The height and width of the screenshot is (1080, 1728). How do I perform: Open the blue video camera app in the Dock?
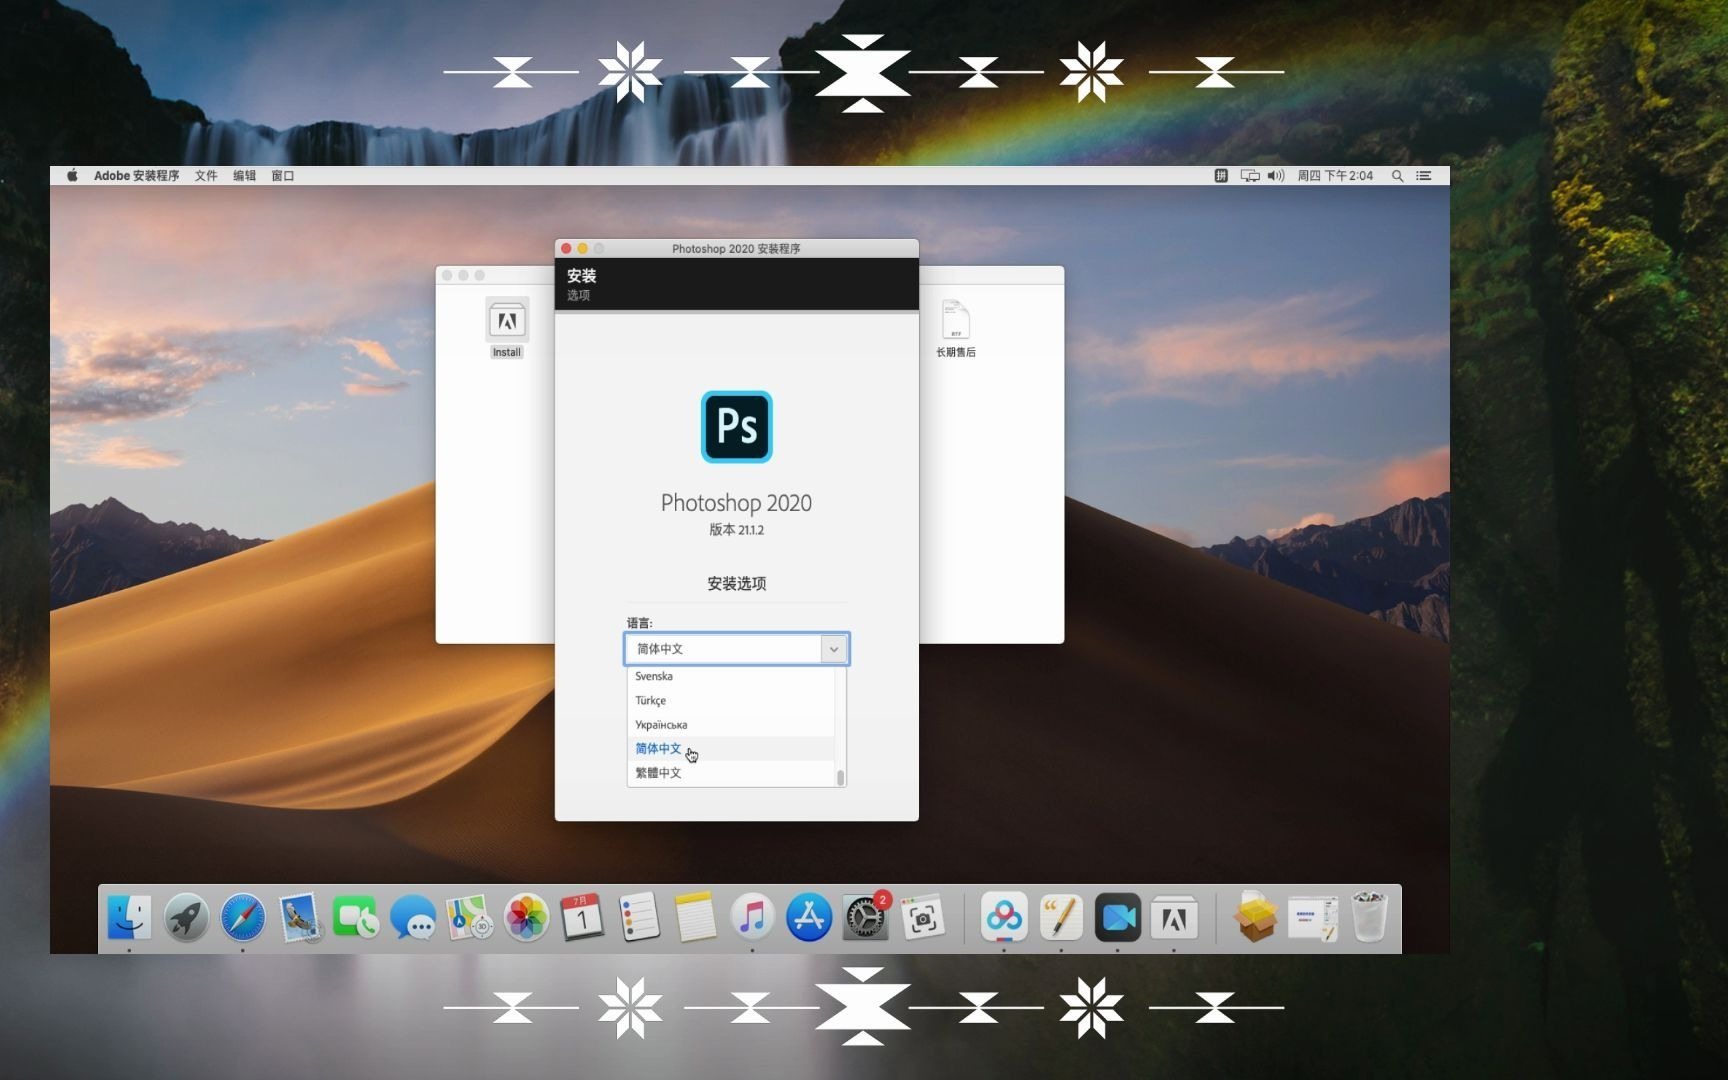pyautogui.click(x=1117, y=917)
